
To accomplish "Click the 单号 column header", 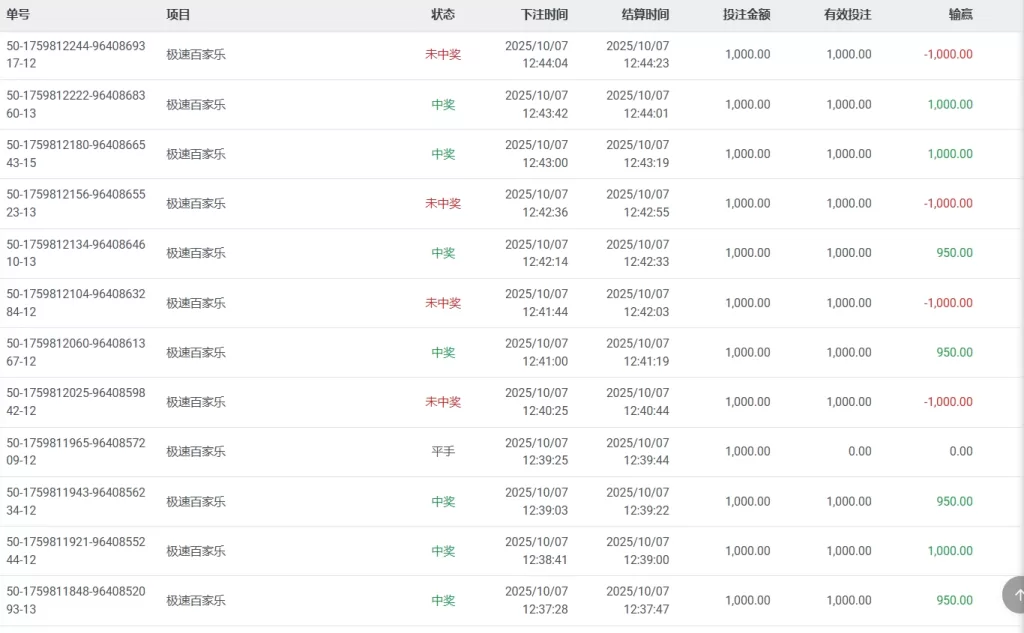I will pos(18,15).
